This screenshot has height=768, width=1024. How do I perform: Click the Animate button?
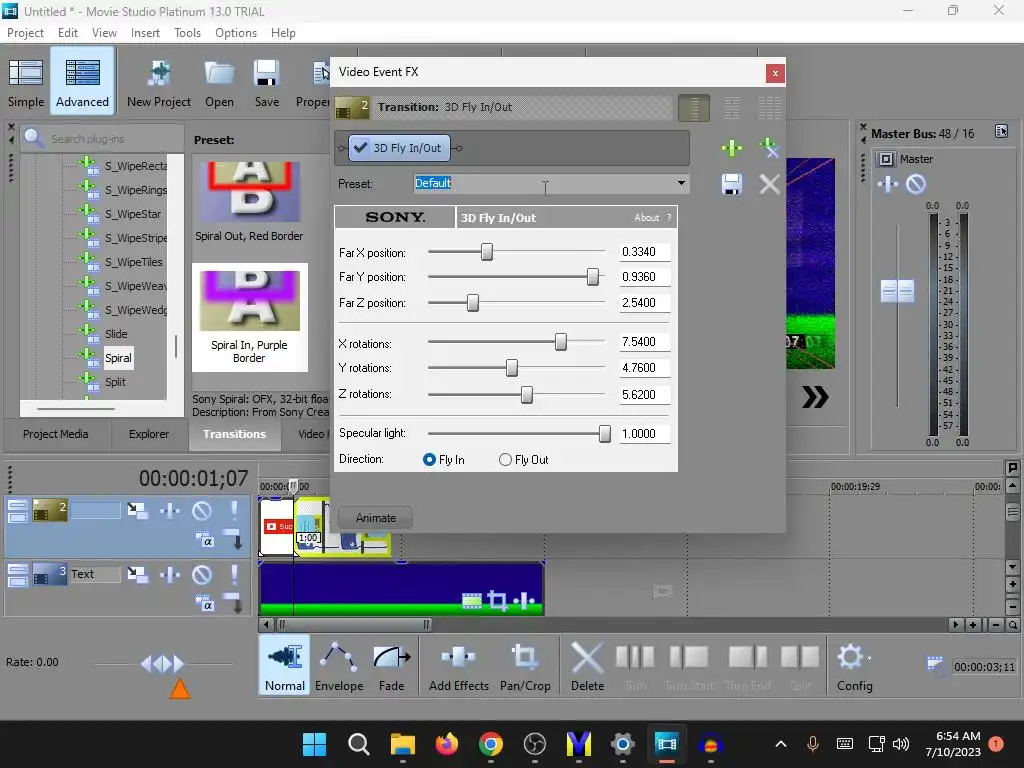(x=376, y=518)
